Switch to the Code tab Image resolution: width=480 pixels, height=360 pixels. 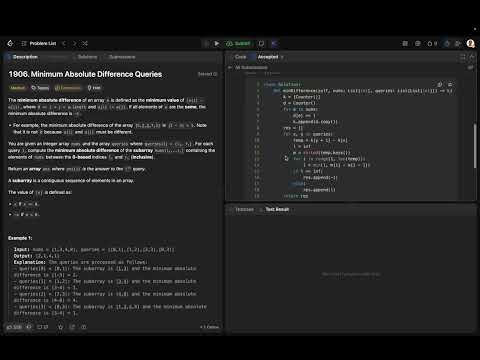click(239, 57)
